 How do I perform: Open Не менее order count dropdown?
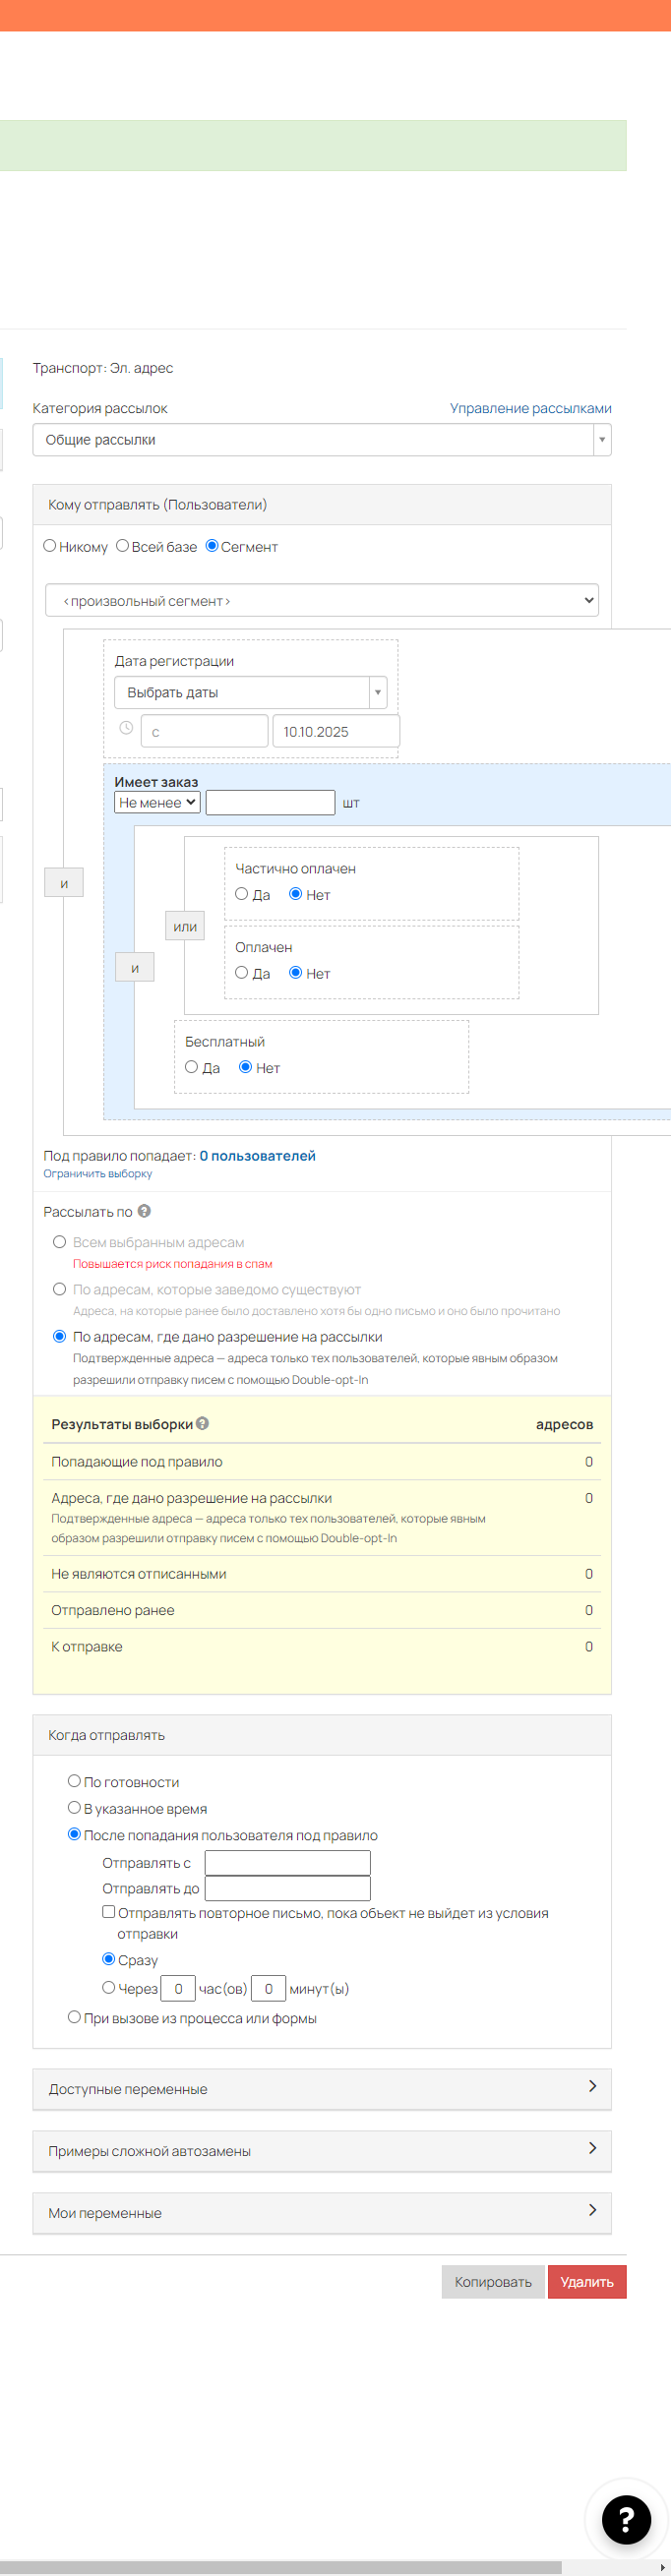pos(157,802)
